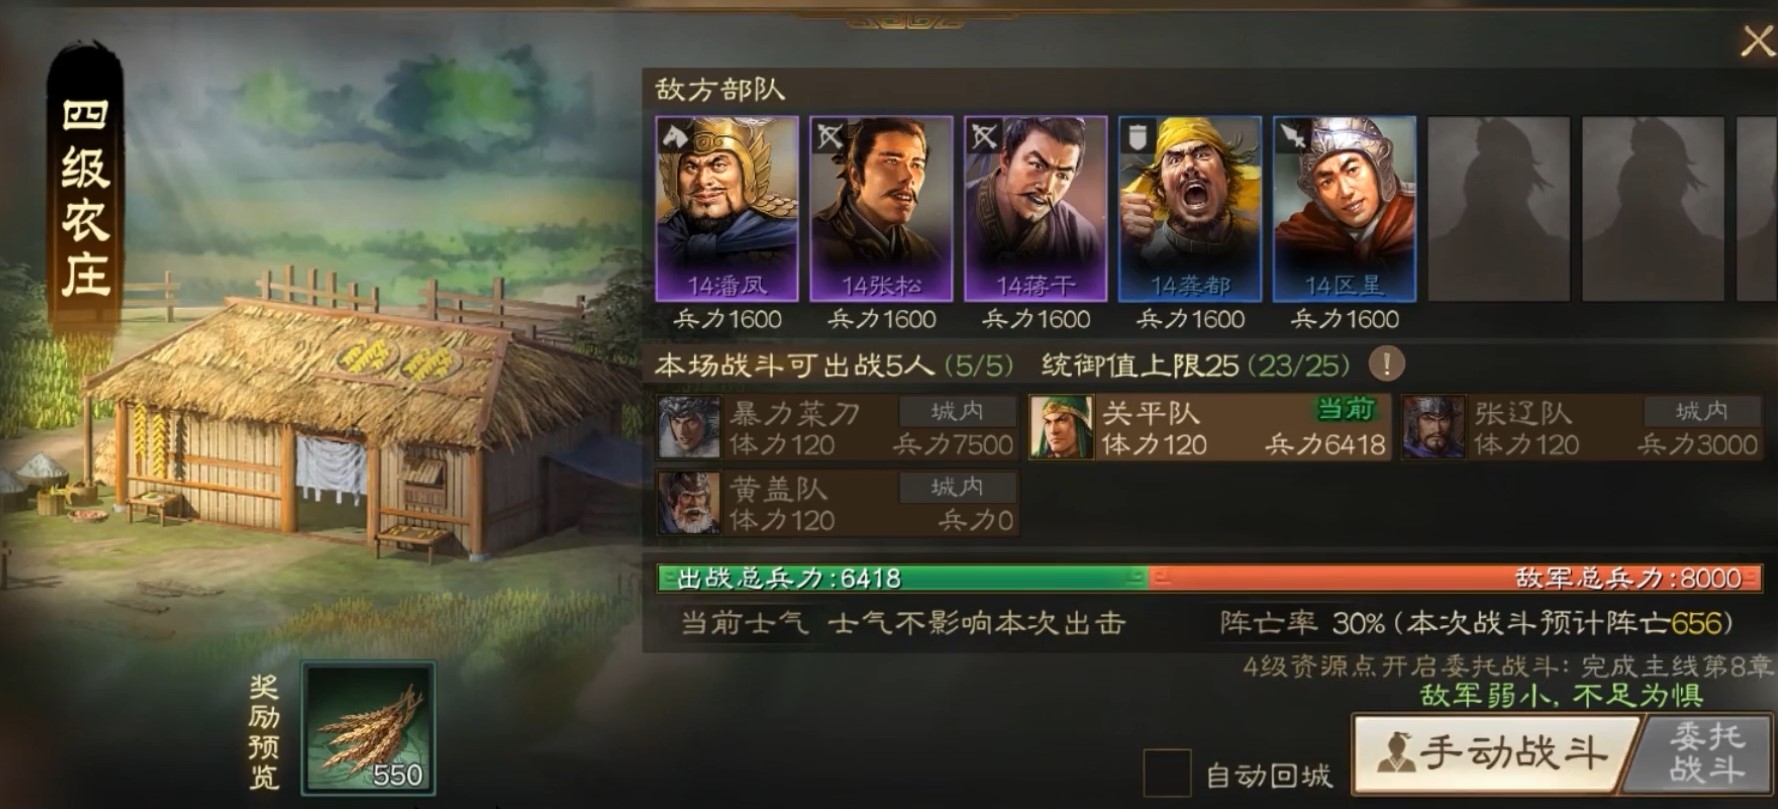Screen dimensions: 1778x809
Task: Choose the 关平队 current team
Action: point(1209,428)
